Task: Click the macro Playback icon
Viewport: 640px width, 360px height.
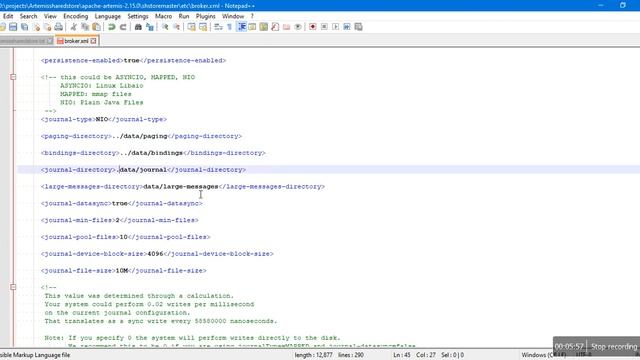Action: point(336,27)
